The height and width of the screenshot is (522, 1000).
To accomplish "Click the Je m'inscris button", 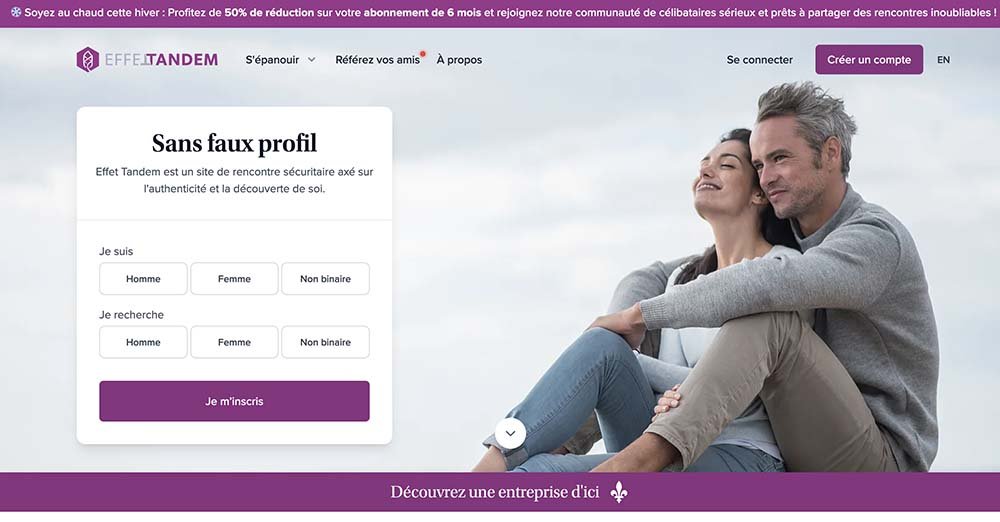I will (234, 401).
